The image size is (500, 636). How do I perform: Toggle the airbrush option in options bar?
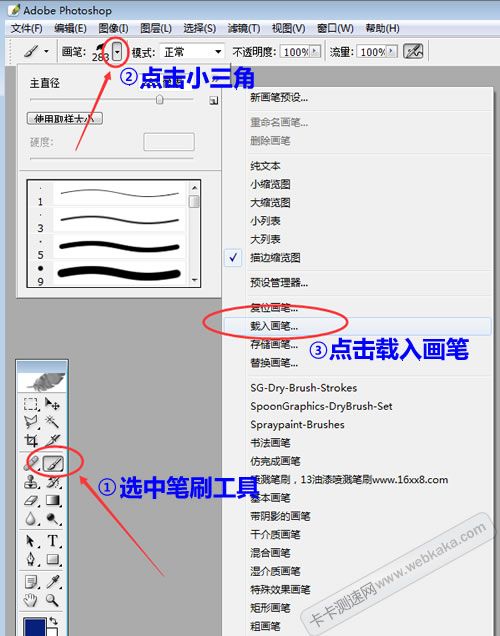[414, 52]
